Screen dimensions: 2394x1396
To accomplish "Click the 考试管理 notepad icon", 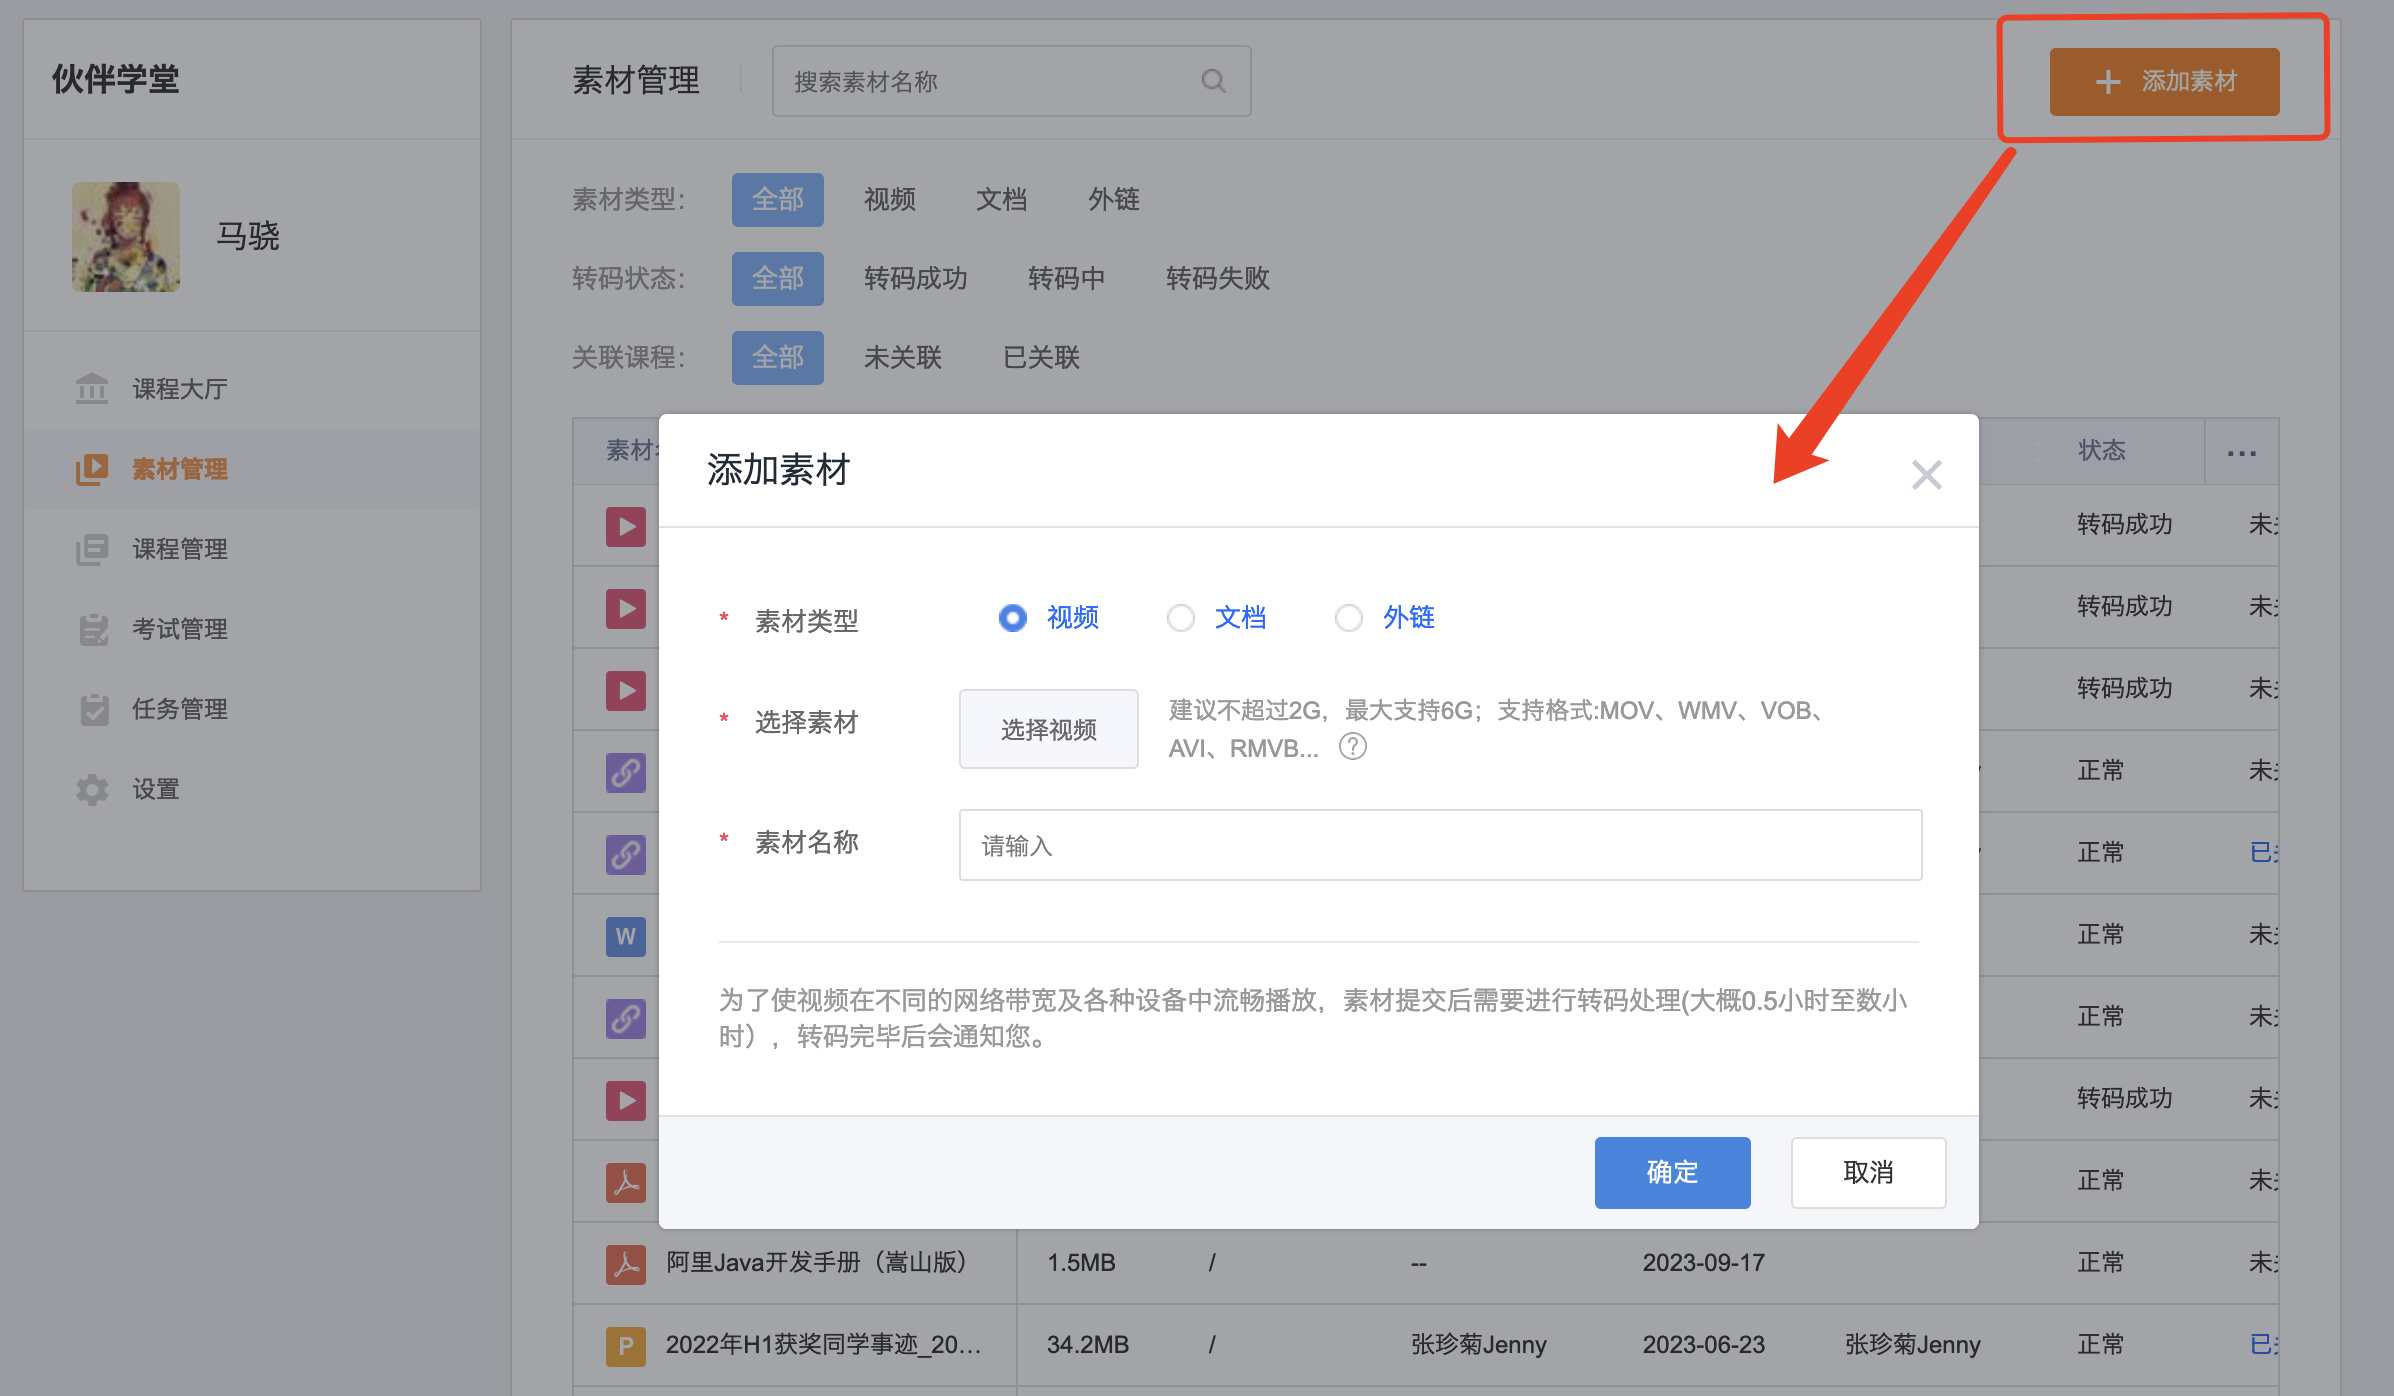I will pos(93,629).
